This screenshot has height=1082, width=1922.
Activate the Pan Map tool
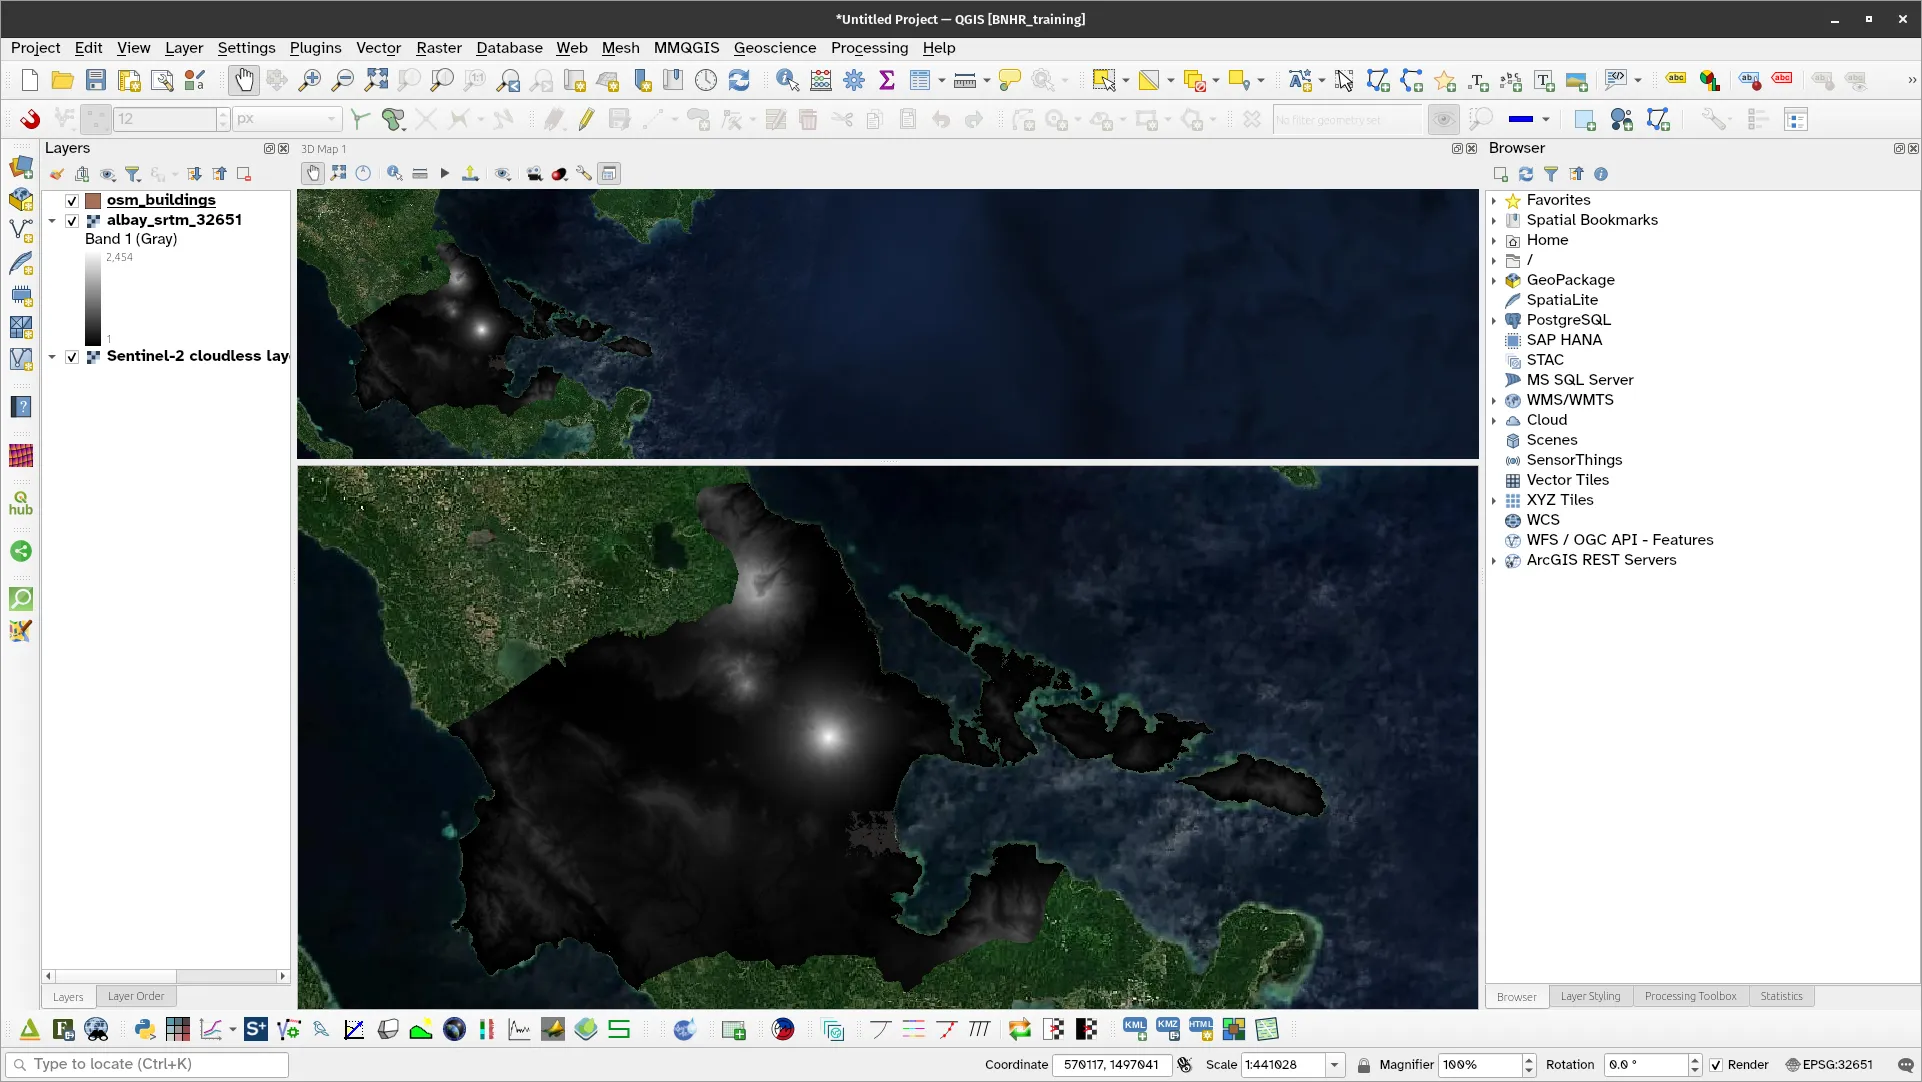point(244,80)
